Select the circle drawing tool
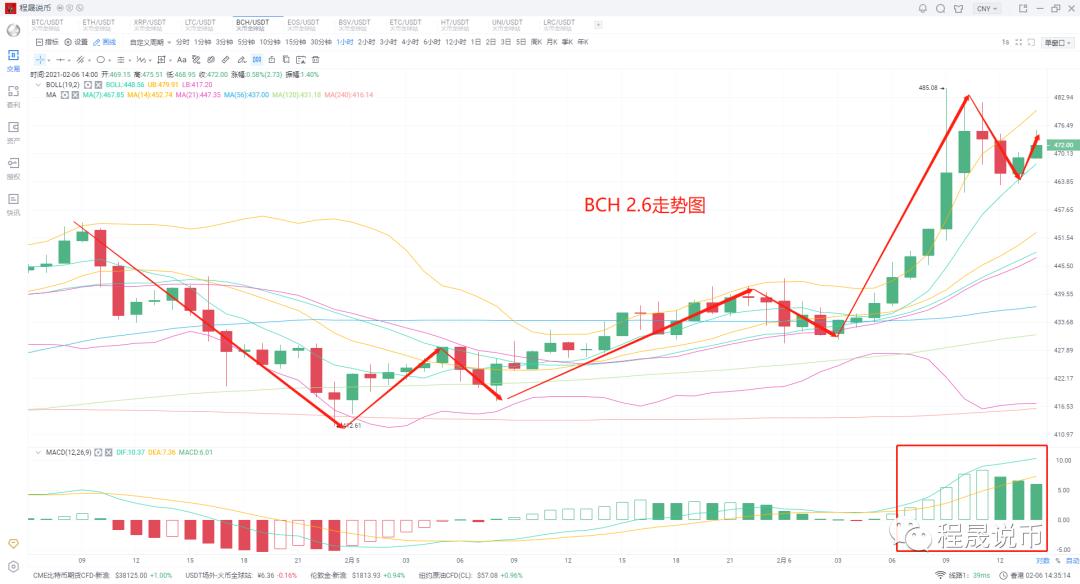The image size is (1080, 584). click(100, 59)
